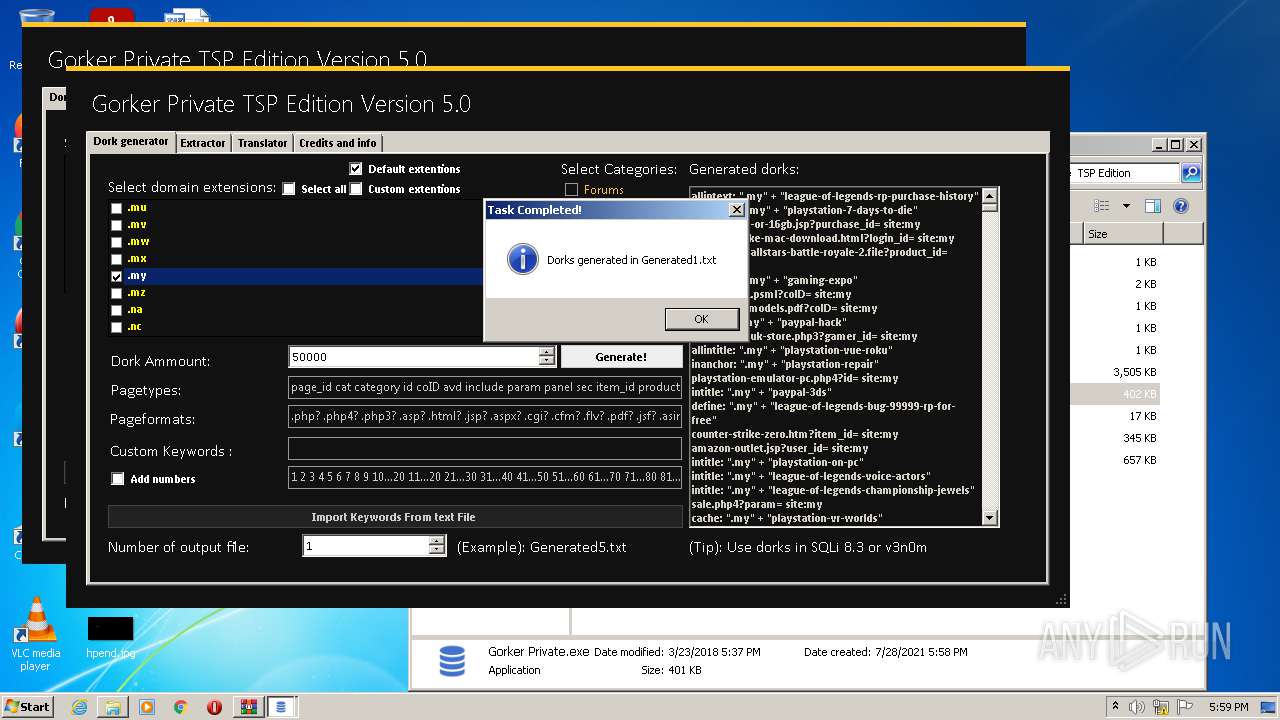Image resolution: width=1280 pixels, height=720 pixels.
Task: Open VLC media player desktop shortcut
Action: (x=36, y=634)
